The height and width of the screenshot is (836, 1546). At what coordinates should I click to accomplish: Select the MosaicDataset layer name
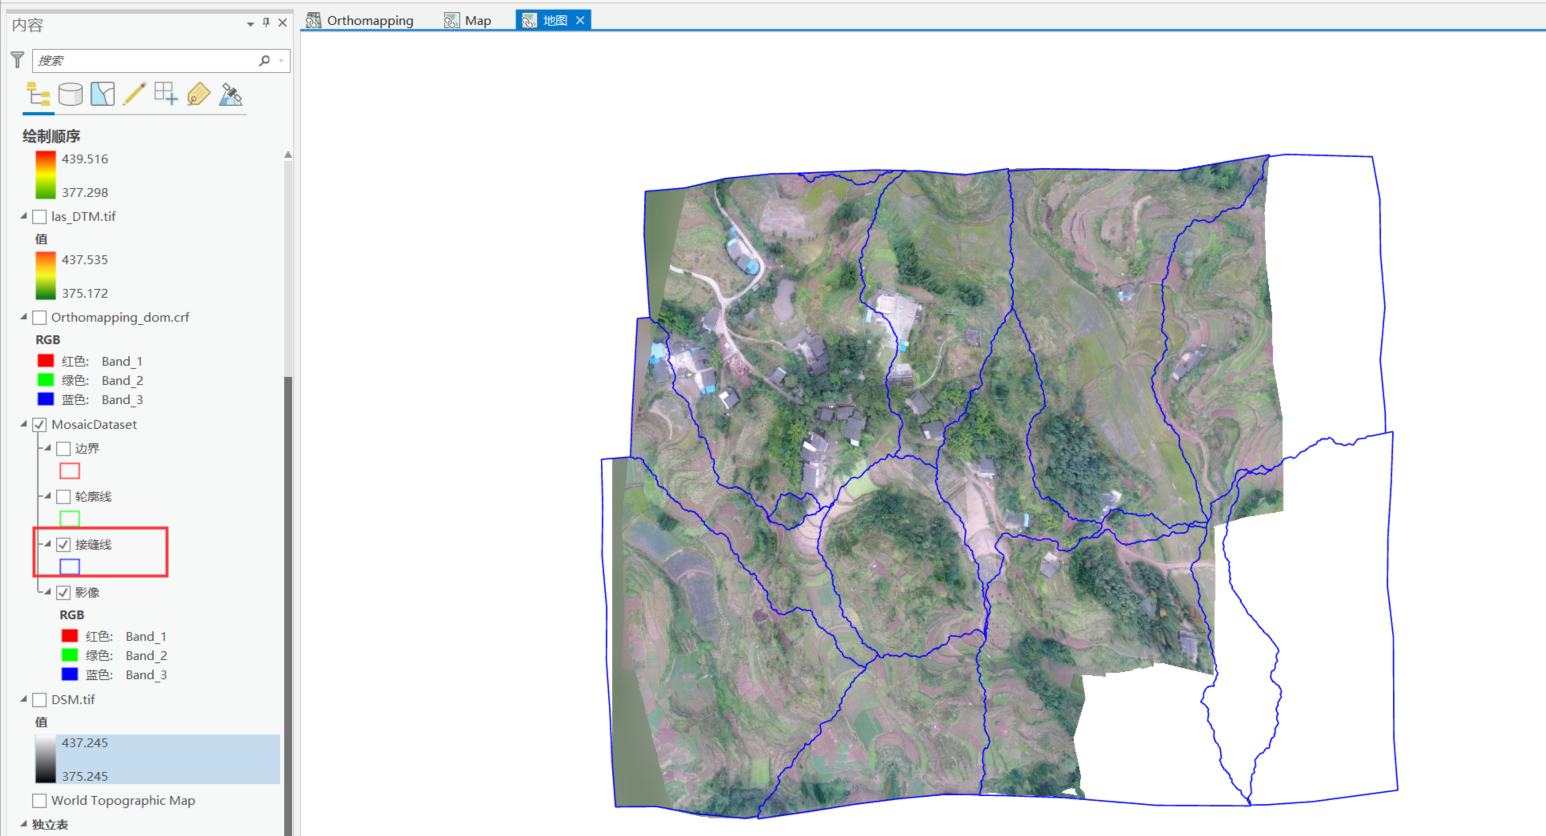[94, 424]
